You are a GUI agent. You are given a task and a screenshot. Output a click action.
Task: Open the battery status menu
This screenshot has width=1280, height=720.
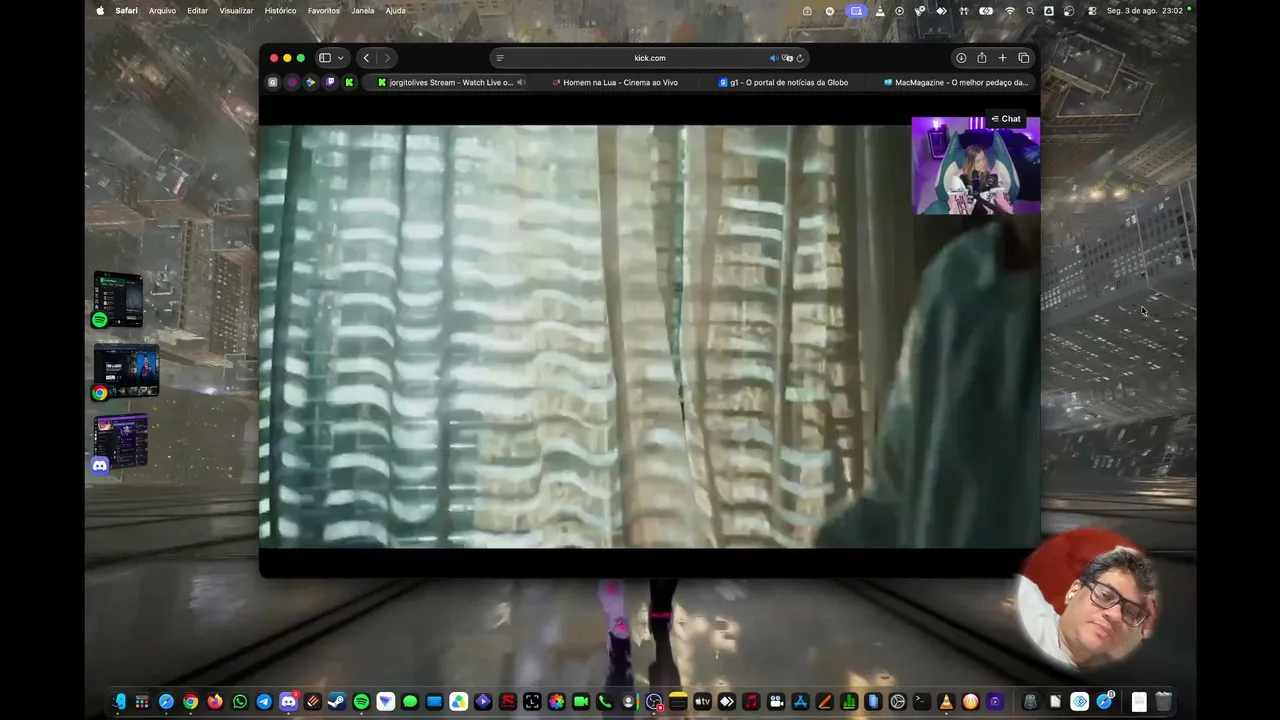click(x=986, y=11)
